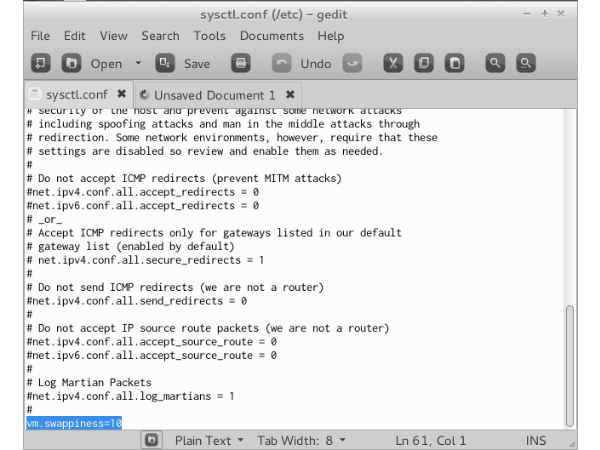Open the Documents menu

[x=272, y=36]
